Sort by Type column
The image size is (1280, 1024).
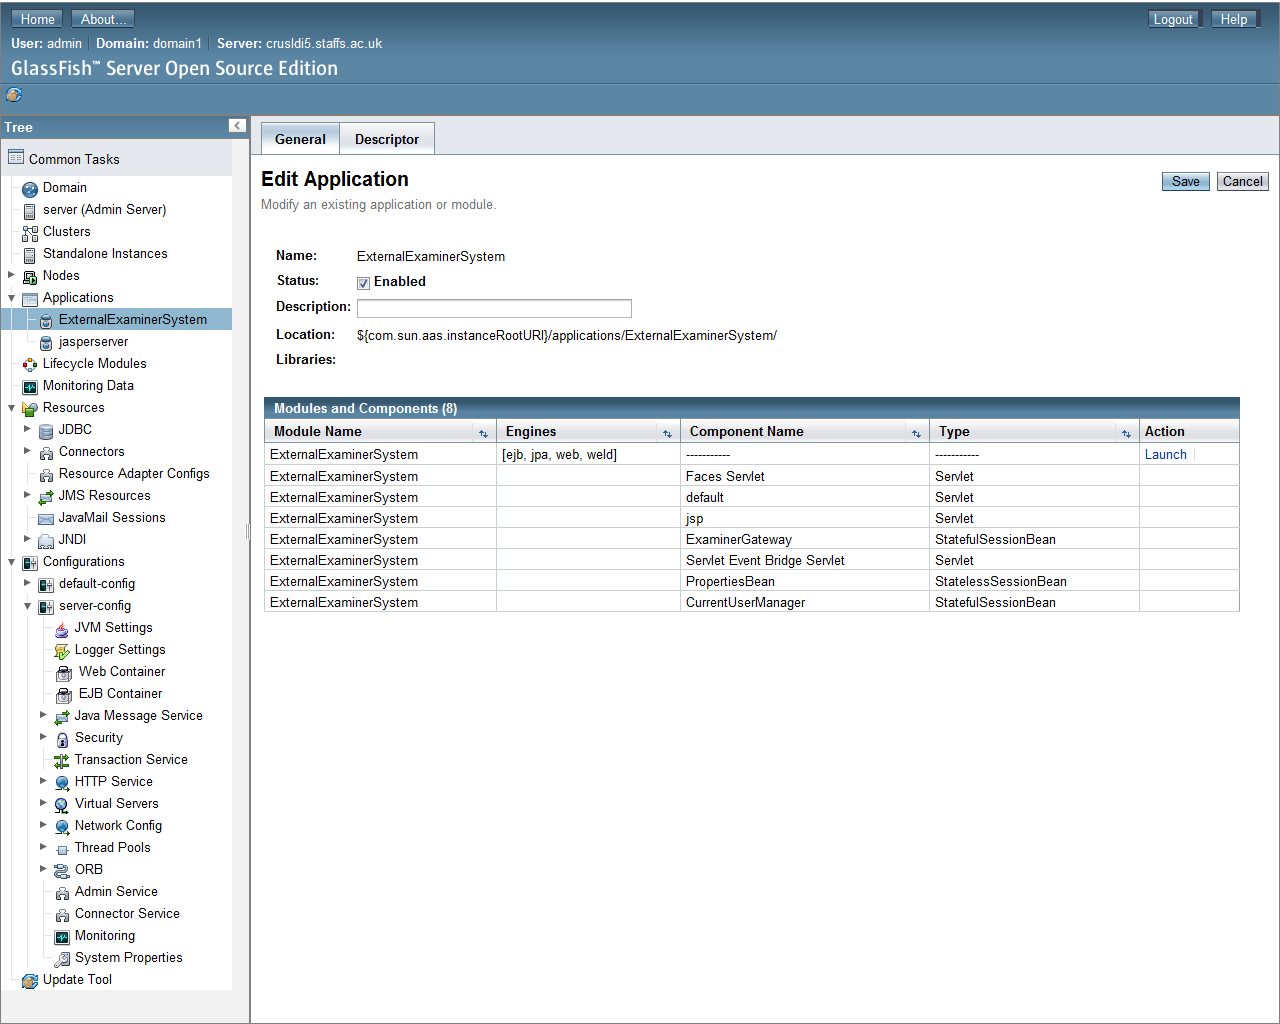pyautogui.click(x=1126, y=433)
